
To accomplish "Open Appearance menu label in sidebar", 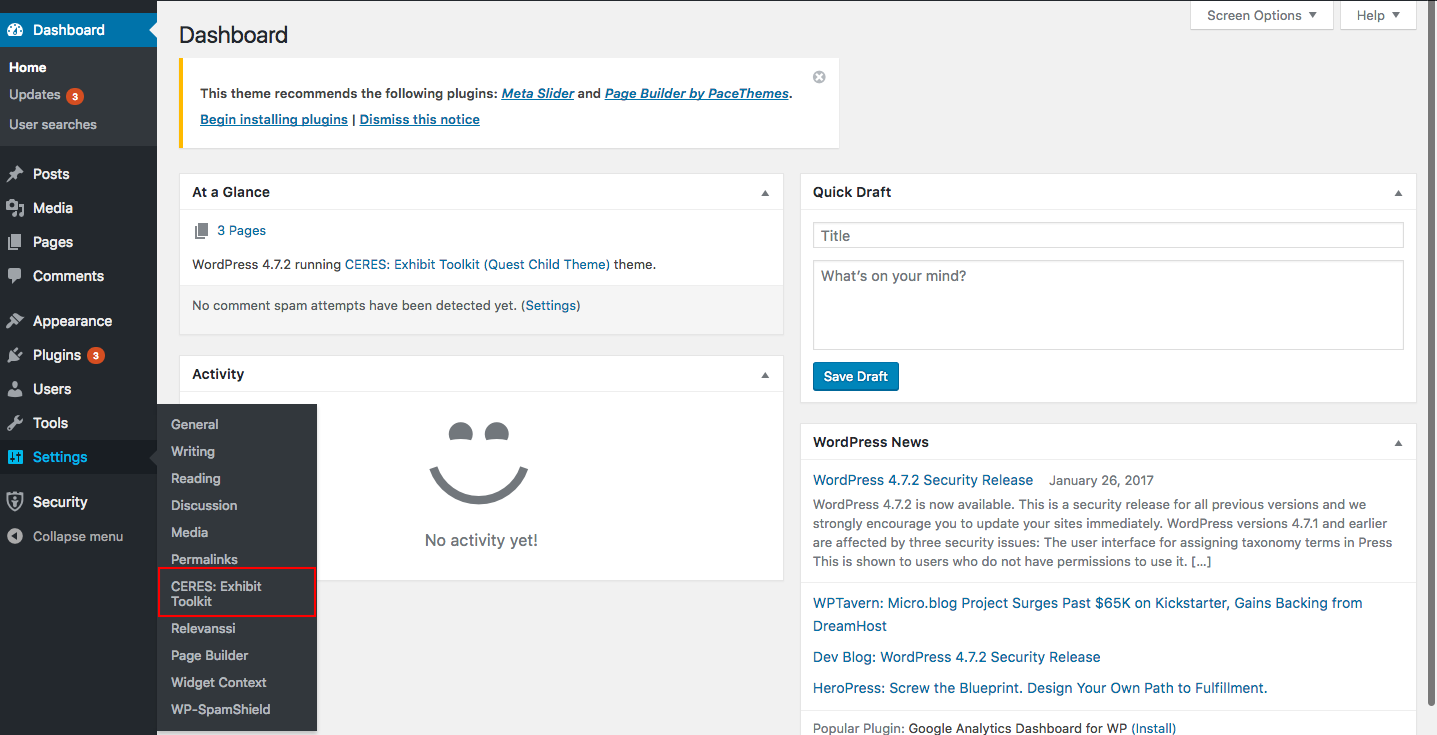I will pos(72,321).
